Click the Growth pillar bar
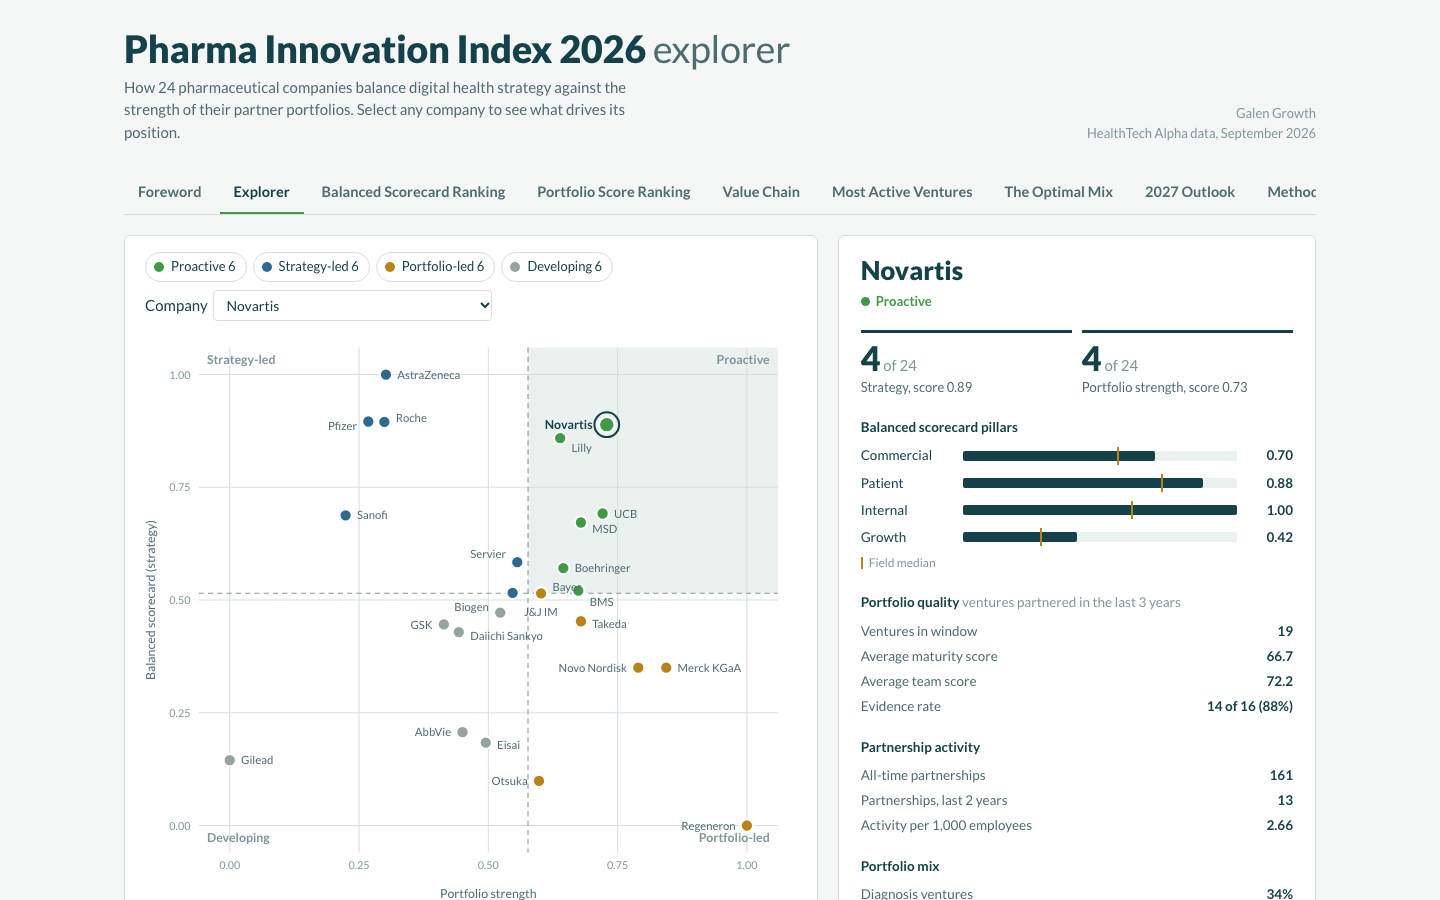 [x=1100, y=537]
